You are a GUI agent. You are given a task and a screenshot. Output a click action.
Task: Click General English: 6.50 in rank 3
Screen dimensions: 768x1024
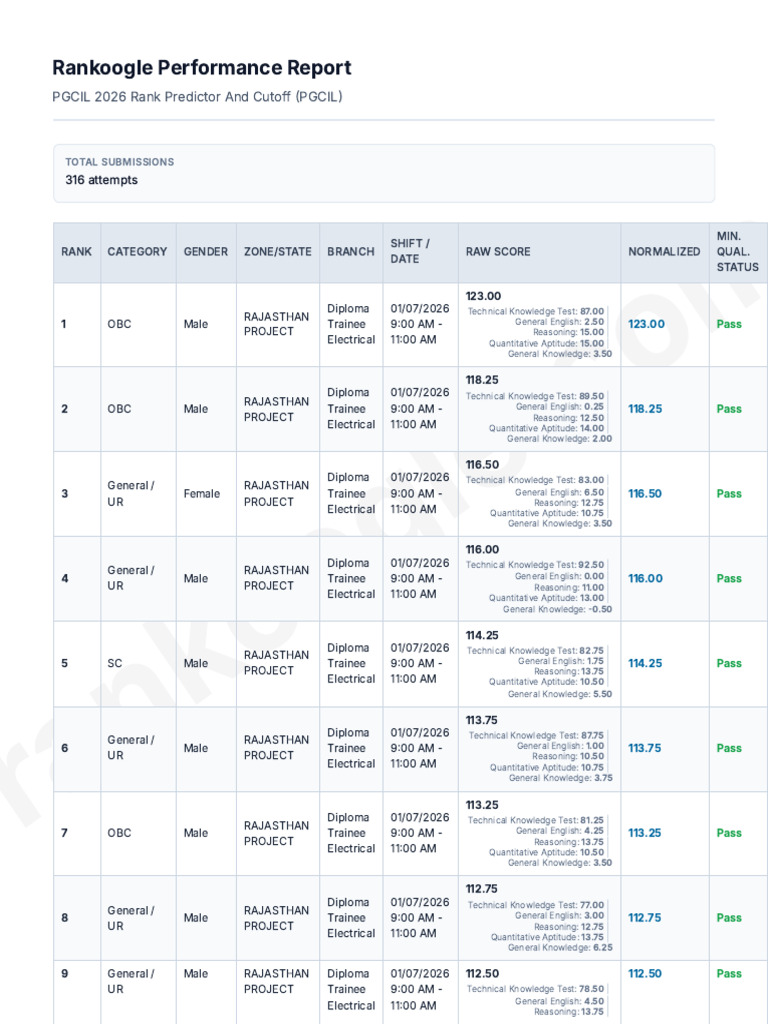(560, 492)
